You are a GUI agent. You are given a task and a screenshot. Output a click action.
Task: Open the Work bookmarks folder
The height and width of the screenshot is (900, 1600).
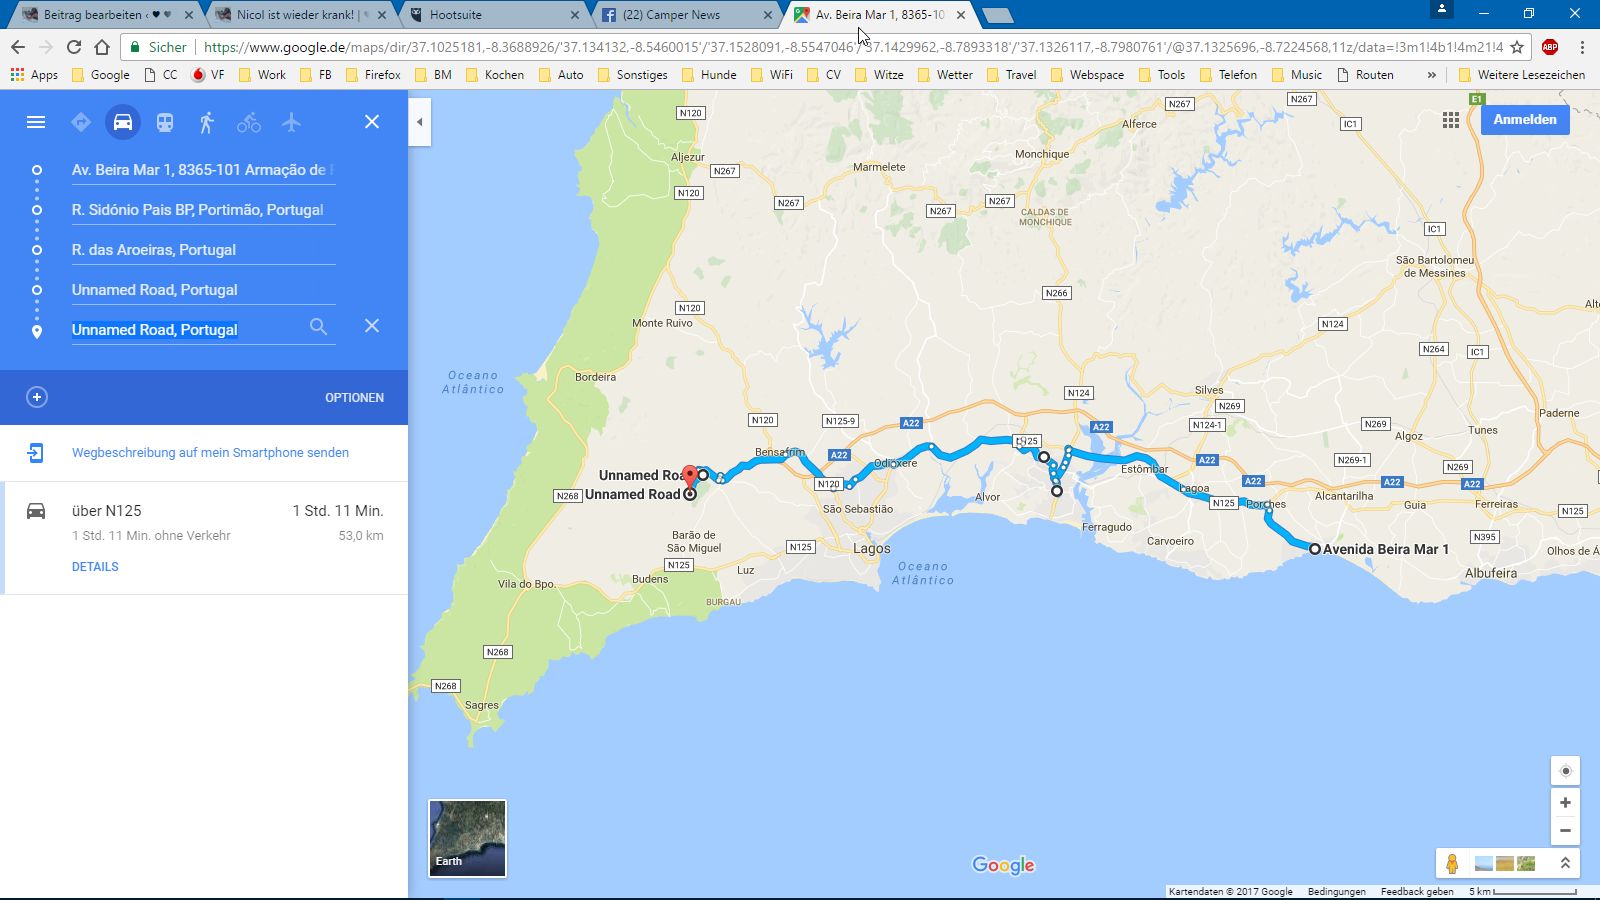click(262, 75)
